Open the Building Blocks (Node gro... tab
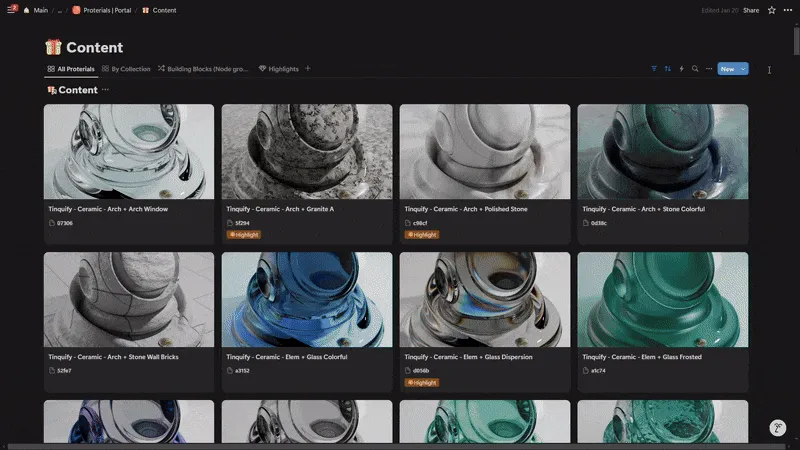 click(x=203, y=69)
